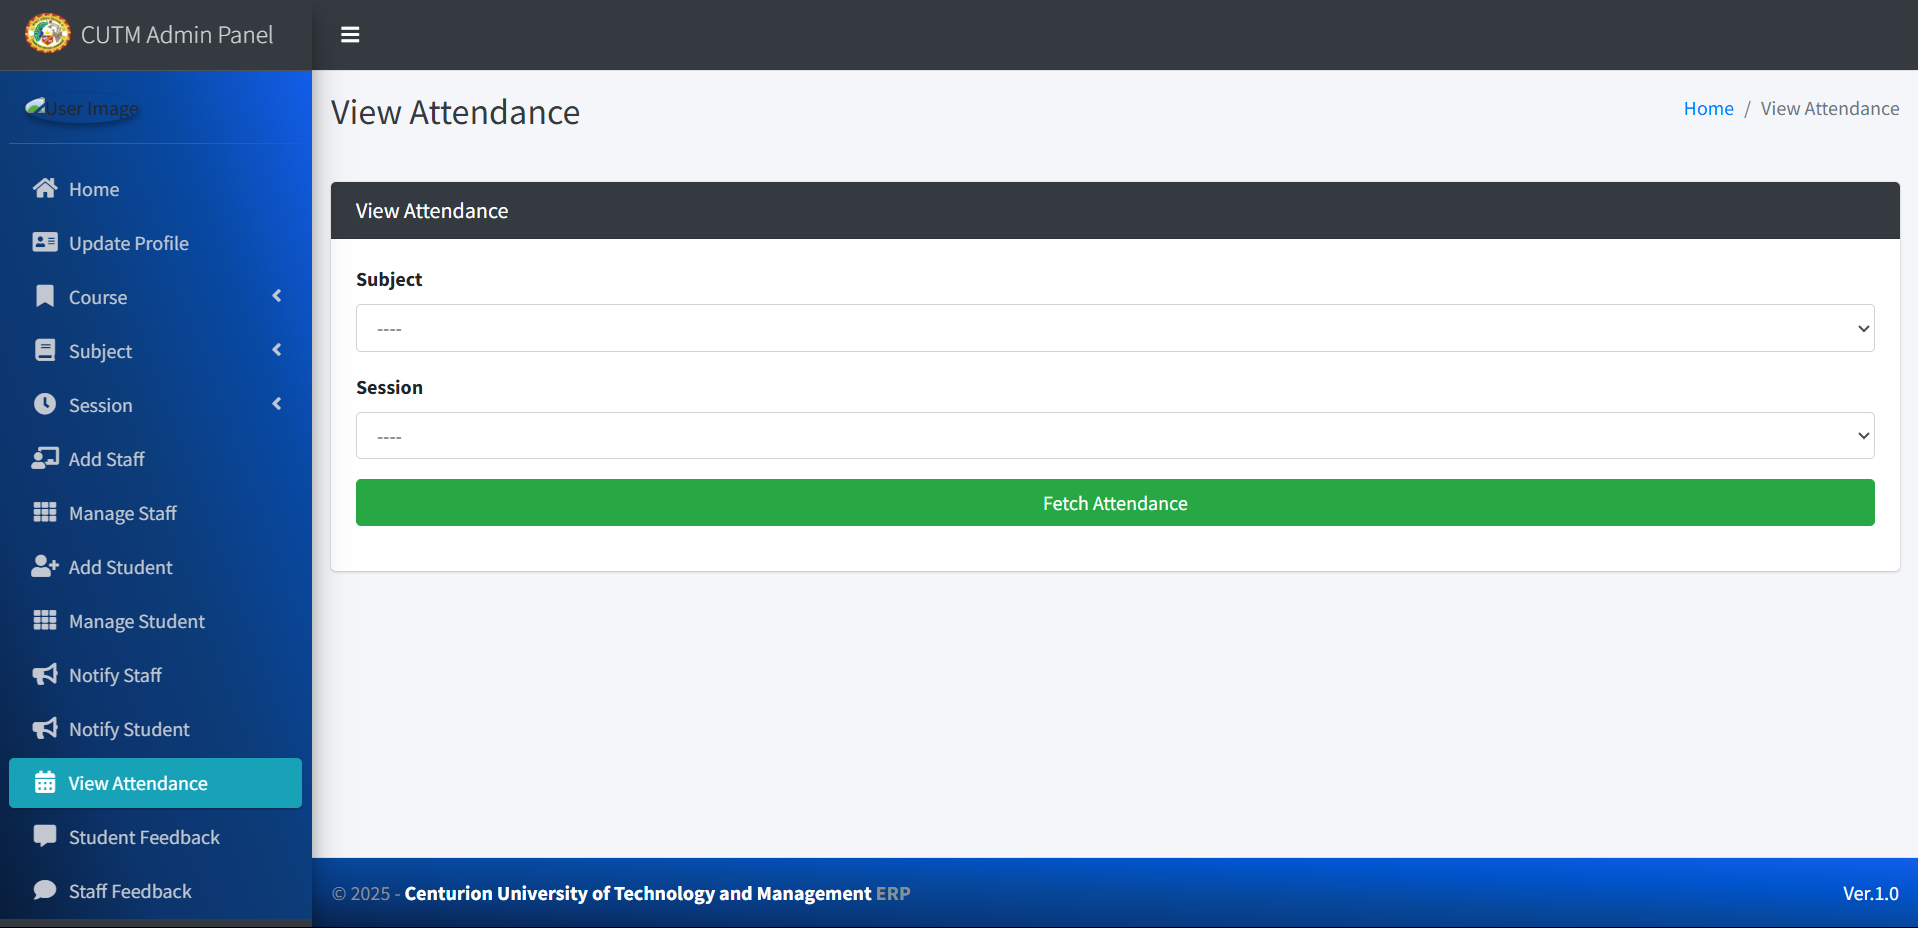Click the View Attendance calendar icon

(x=45, y=782)
